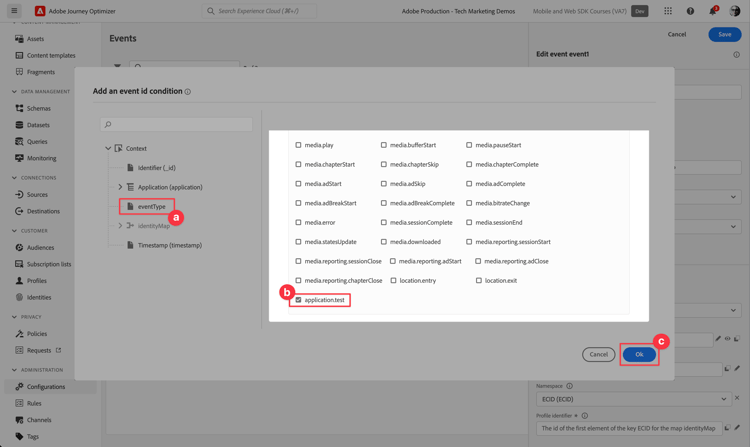The image size is (750, 447).
Task: Check the media.error checkbox
Action: click(298, 222)
